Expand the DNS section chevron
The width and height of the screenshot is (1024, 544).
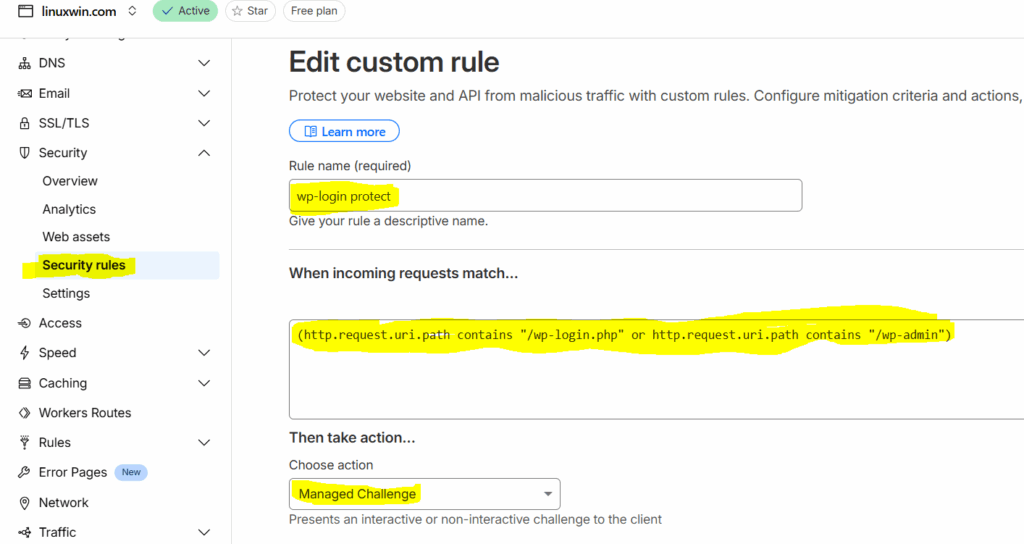pos(204,63)
